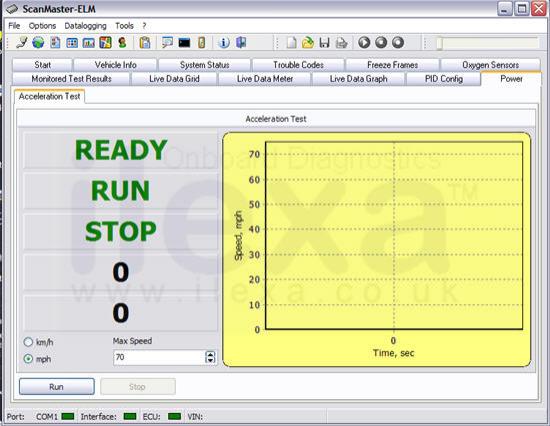Click the printer icon
Image resolution: width=550 pixels, height=426 pixels.
(x=342, y=43)
